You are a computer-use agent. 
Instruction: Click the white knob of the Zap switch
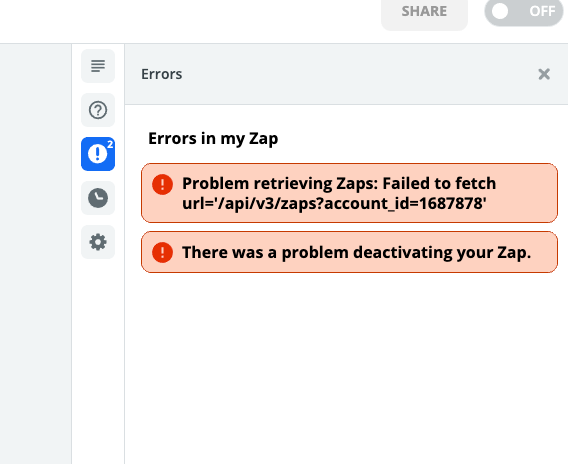(x=500, y=11)
